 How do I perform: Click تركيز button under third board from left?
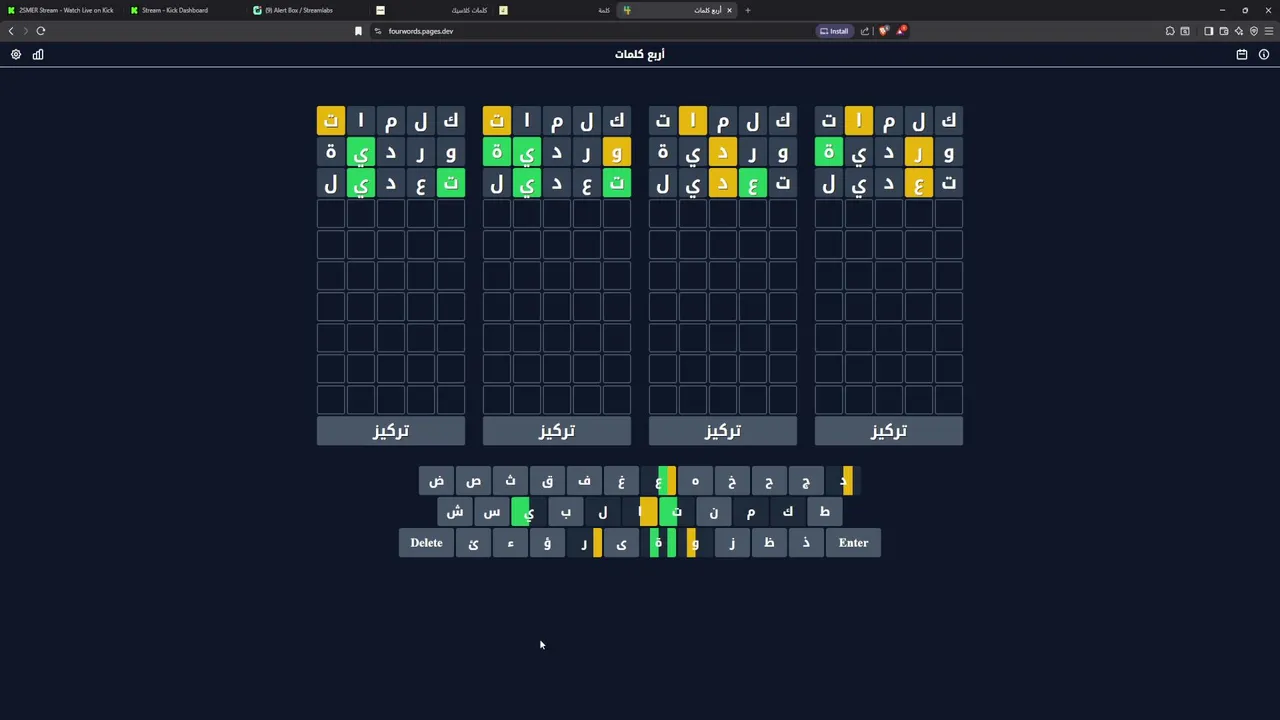click(x=723, y=431)
